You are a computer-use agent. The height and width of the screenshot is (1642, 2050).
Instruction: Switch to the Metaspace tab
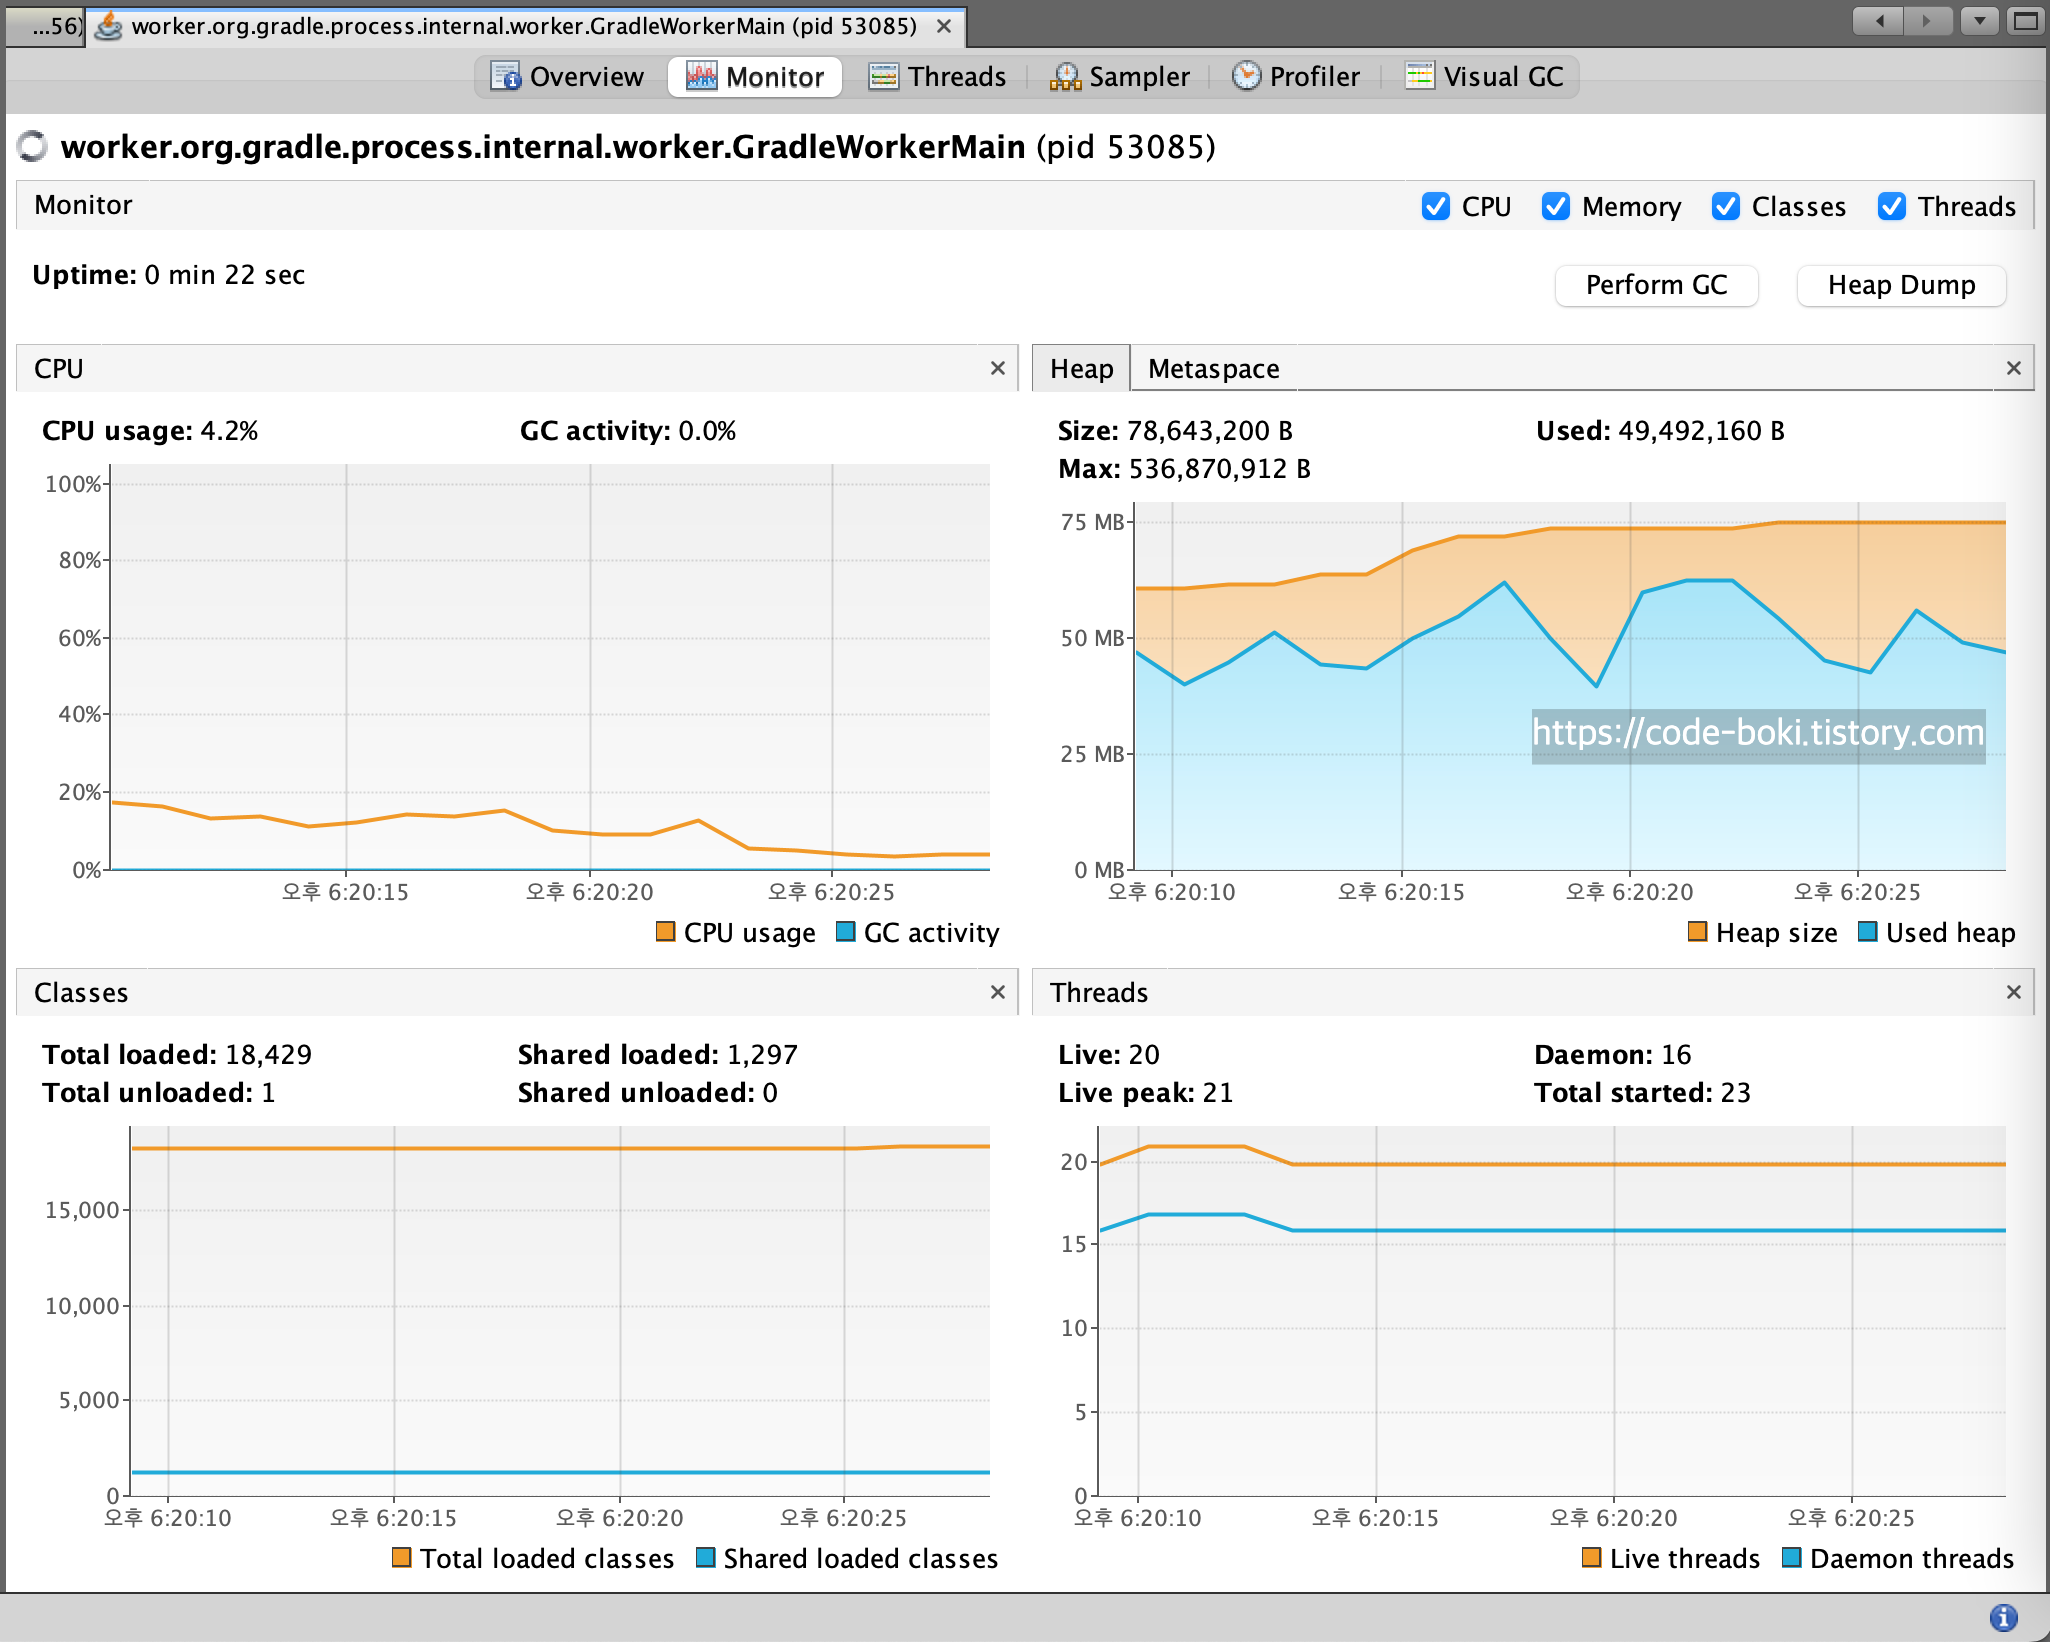point(1213,369)
